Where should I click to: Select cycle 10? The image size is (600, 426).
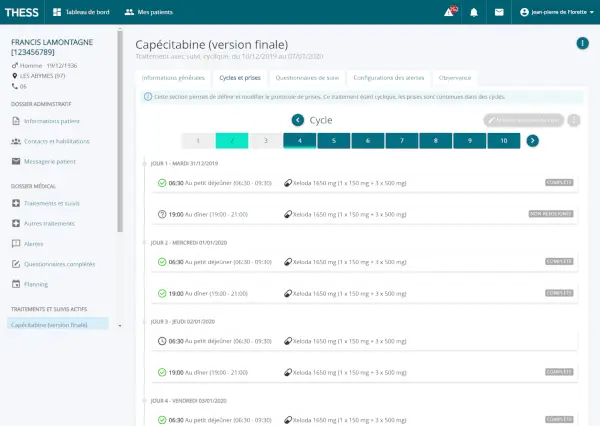[x=504, y=141]
